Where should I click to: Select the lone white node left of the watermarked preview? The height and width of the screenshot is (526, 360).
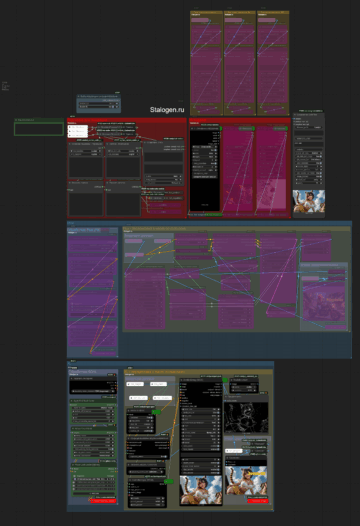pyautogui.click(x=234, y=451)
